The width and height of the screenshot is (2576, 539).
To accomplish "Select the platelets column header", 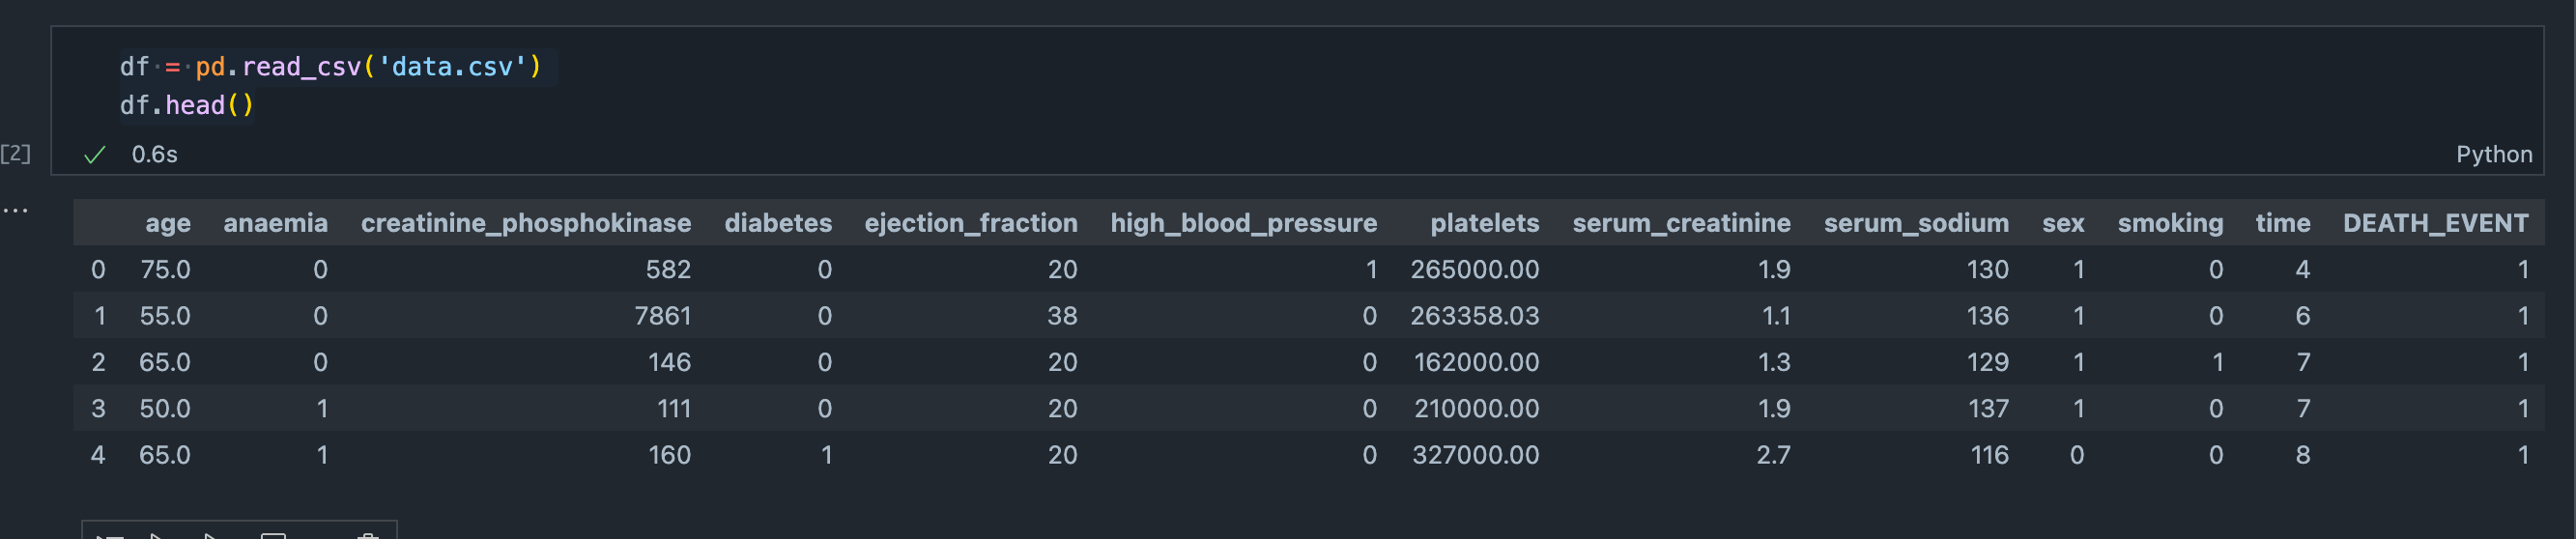I will (1484, 223).
